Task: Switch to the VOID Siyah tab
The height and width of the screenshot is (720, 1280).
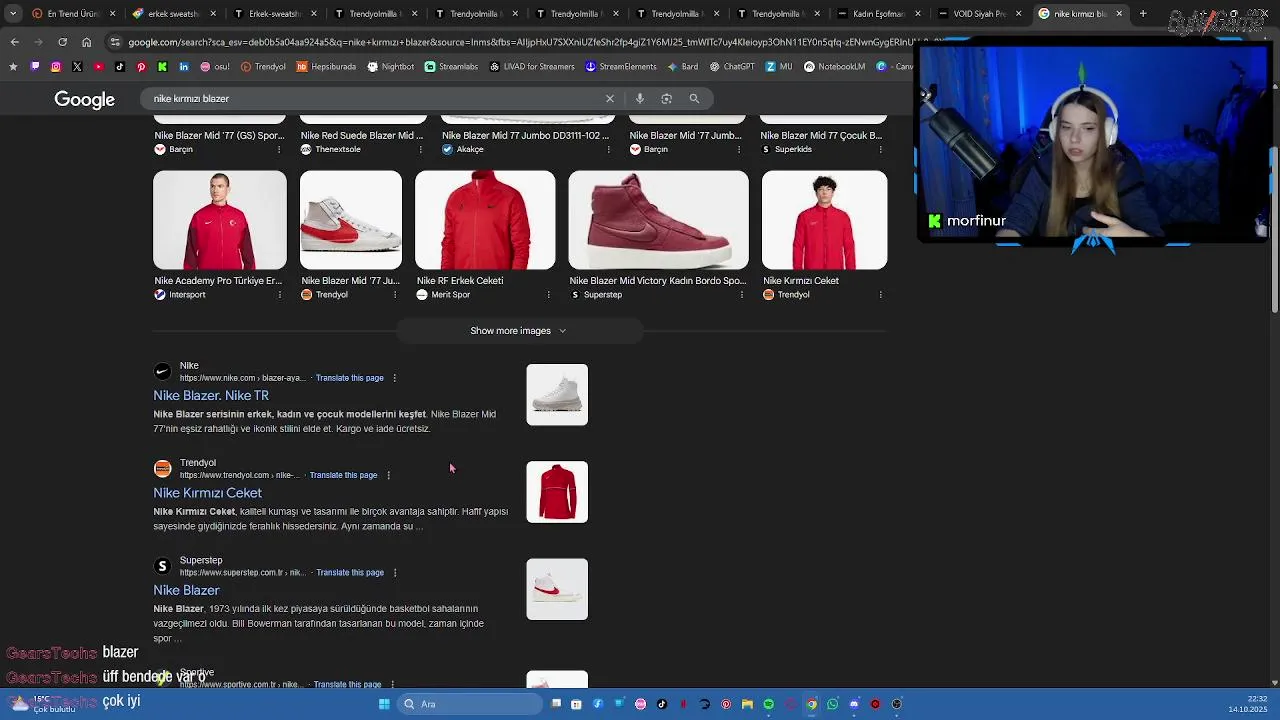Action: [x=978, y=14]
